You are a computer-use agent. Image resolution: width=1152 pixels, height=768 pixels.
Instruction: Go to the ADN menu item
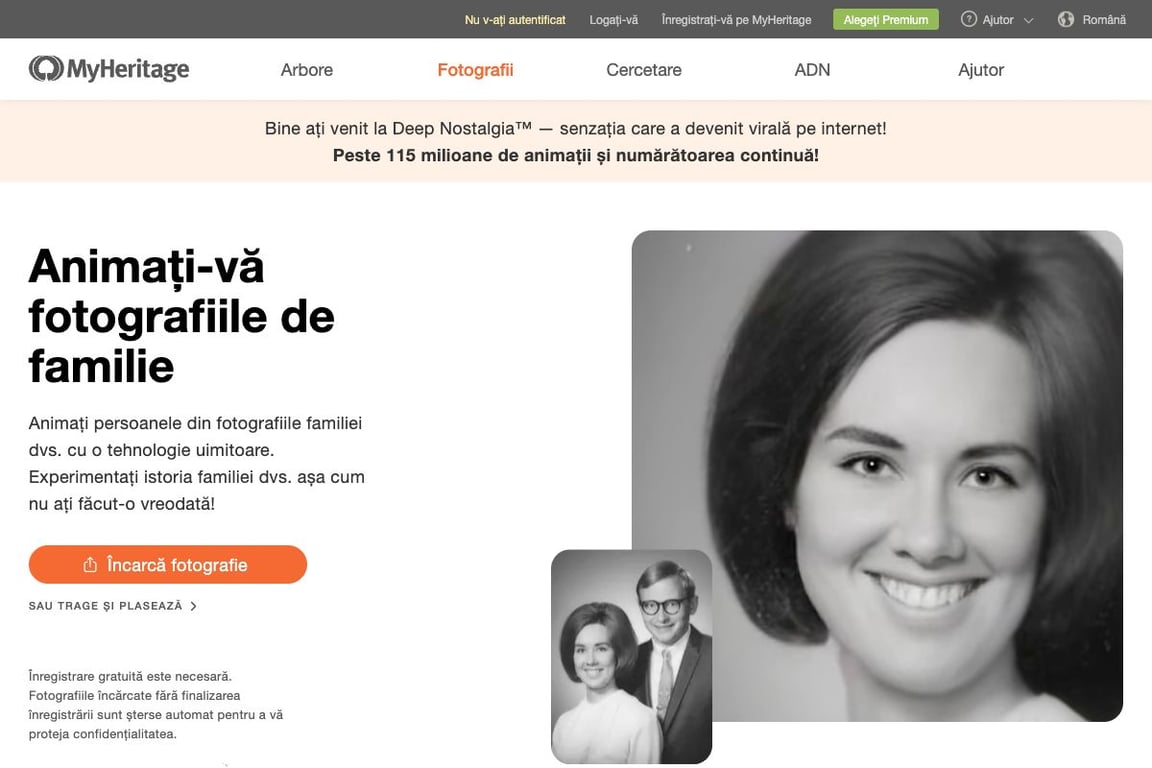coord(812,70)
